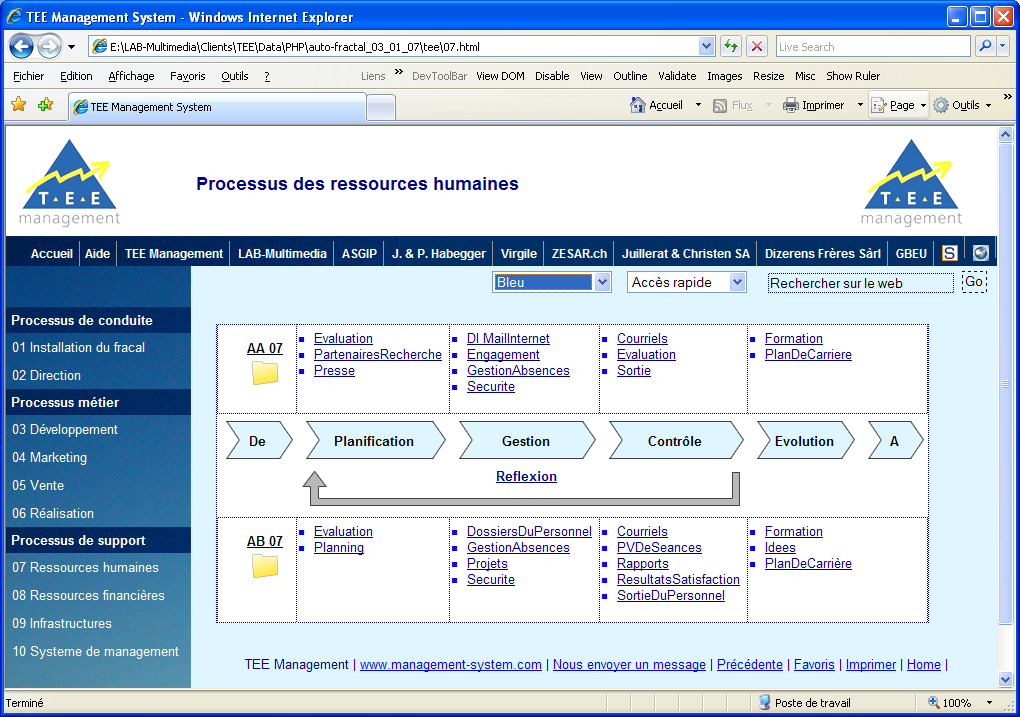Select 03 Développement in sidebar
The image size is (1020, 717).
pyautogui.click(x=65, y=429)
